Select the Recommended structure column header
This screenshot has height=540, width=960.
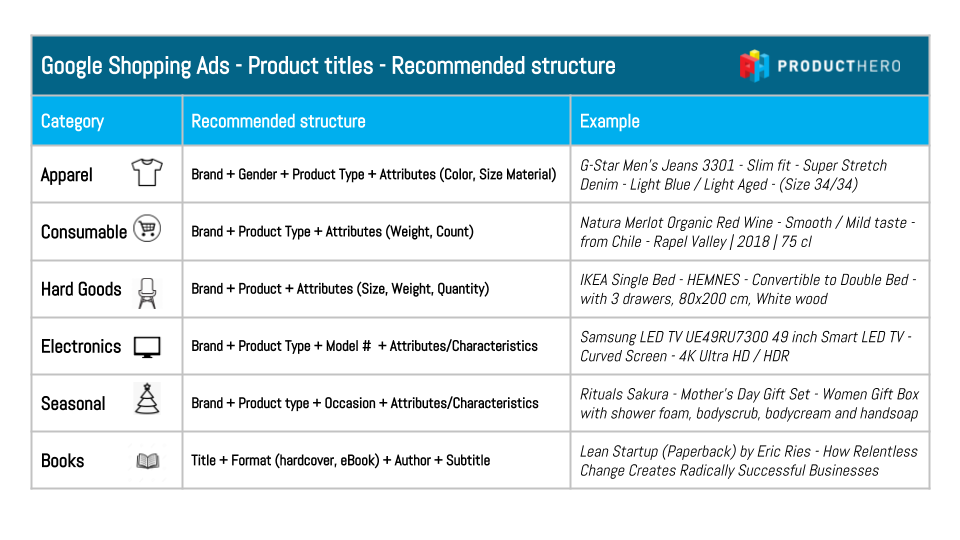[377, 121]
